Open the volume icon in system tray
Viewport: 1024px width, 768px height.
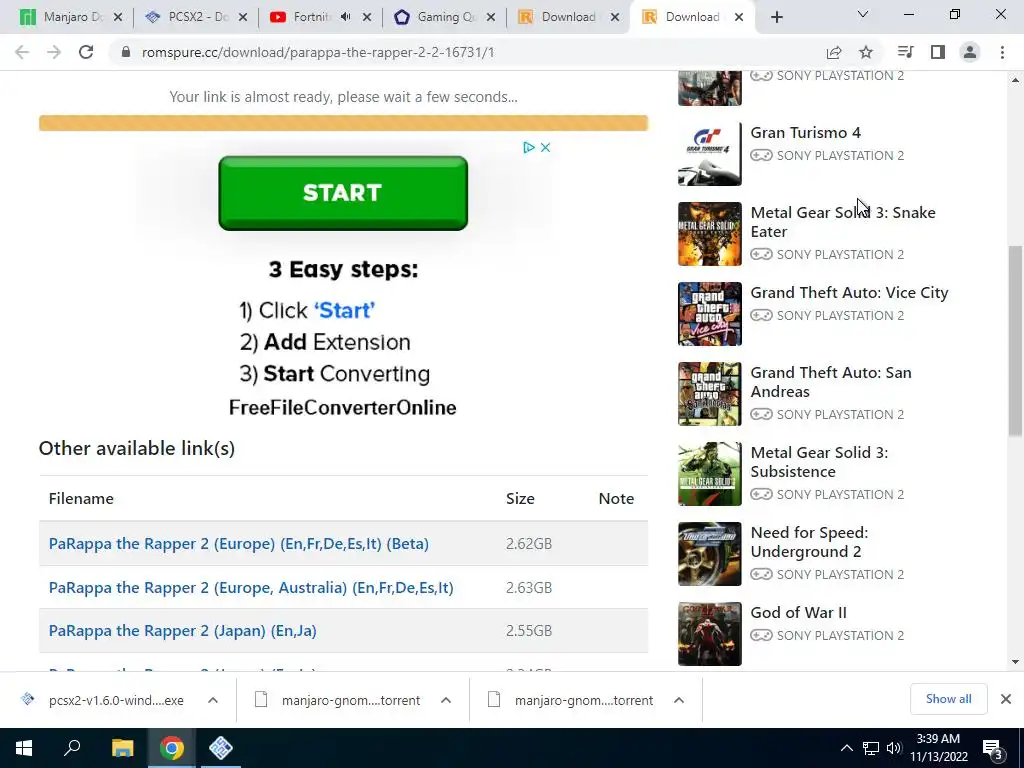click(x=893, y=748)
